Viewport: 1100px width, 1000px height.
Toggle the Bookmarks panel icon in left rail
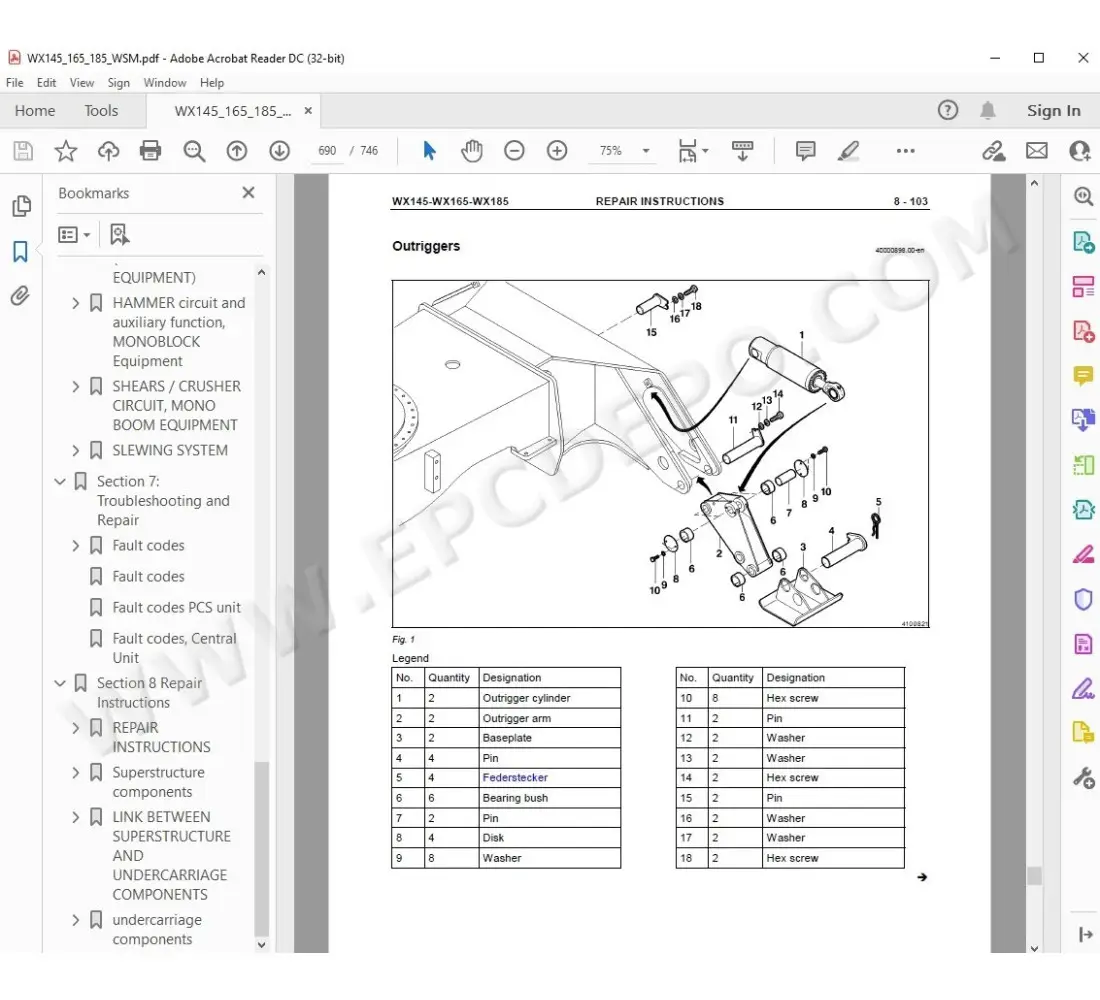pyautogui.click(x=20, y=251)
